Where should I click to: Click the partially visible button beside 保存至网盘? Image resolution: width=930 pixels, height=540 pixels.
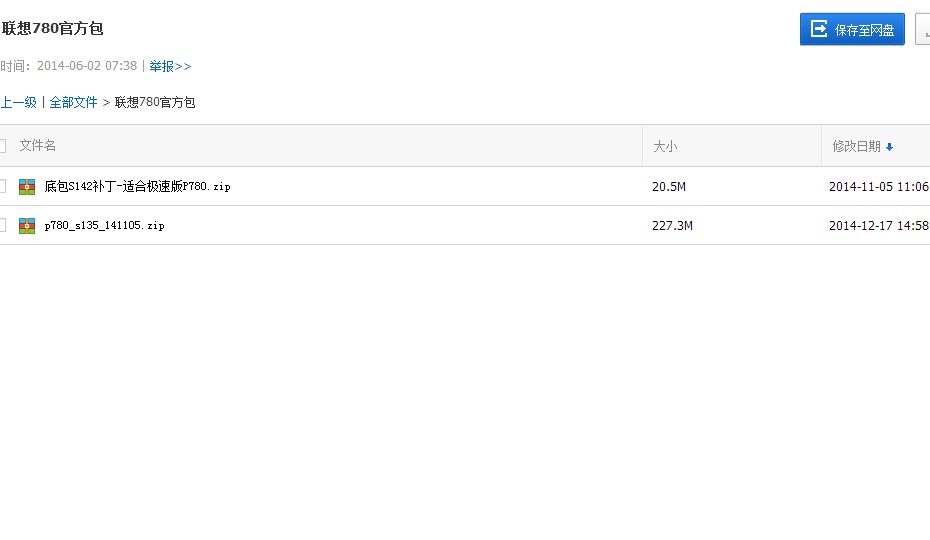pos(923,29)
